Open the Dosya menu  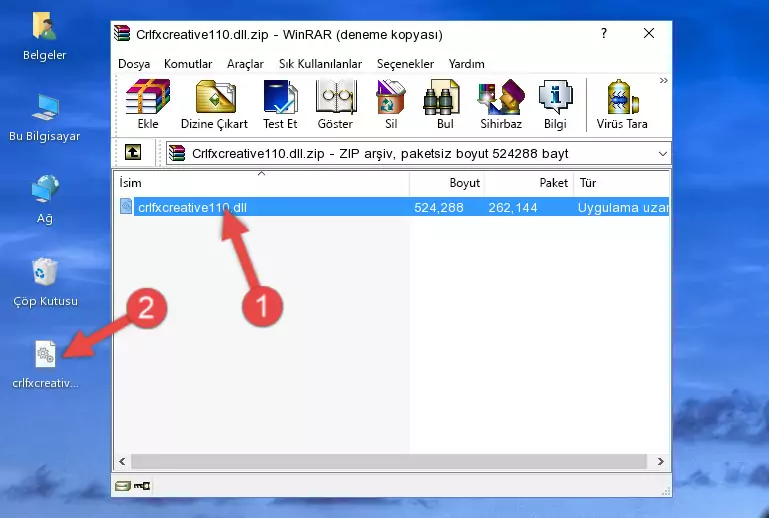pyautogui.click(x=134, y=64)
